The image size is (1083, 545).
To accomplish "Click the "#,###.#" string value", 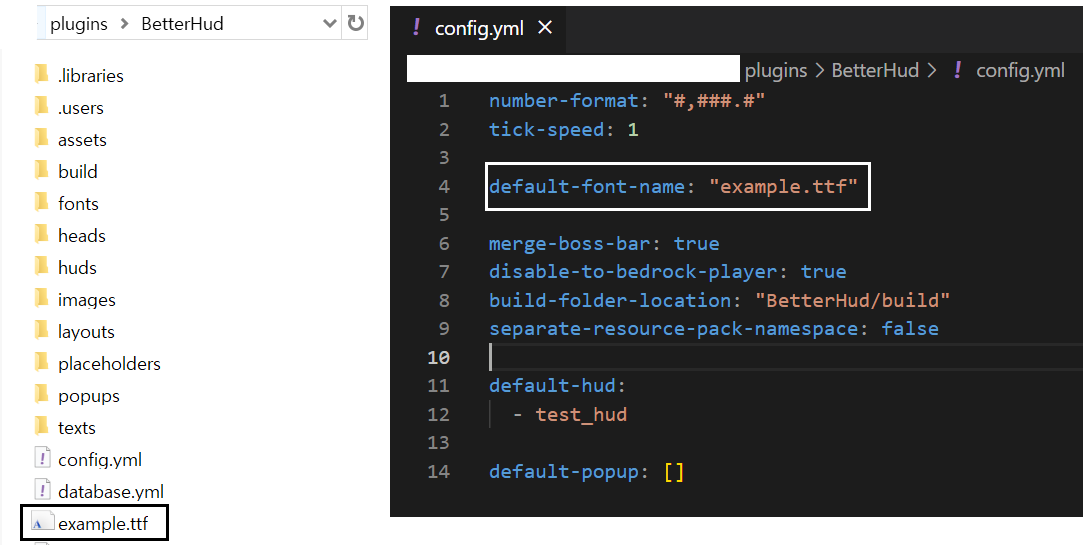I will pos(713,101).
